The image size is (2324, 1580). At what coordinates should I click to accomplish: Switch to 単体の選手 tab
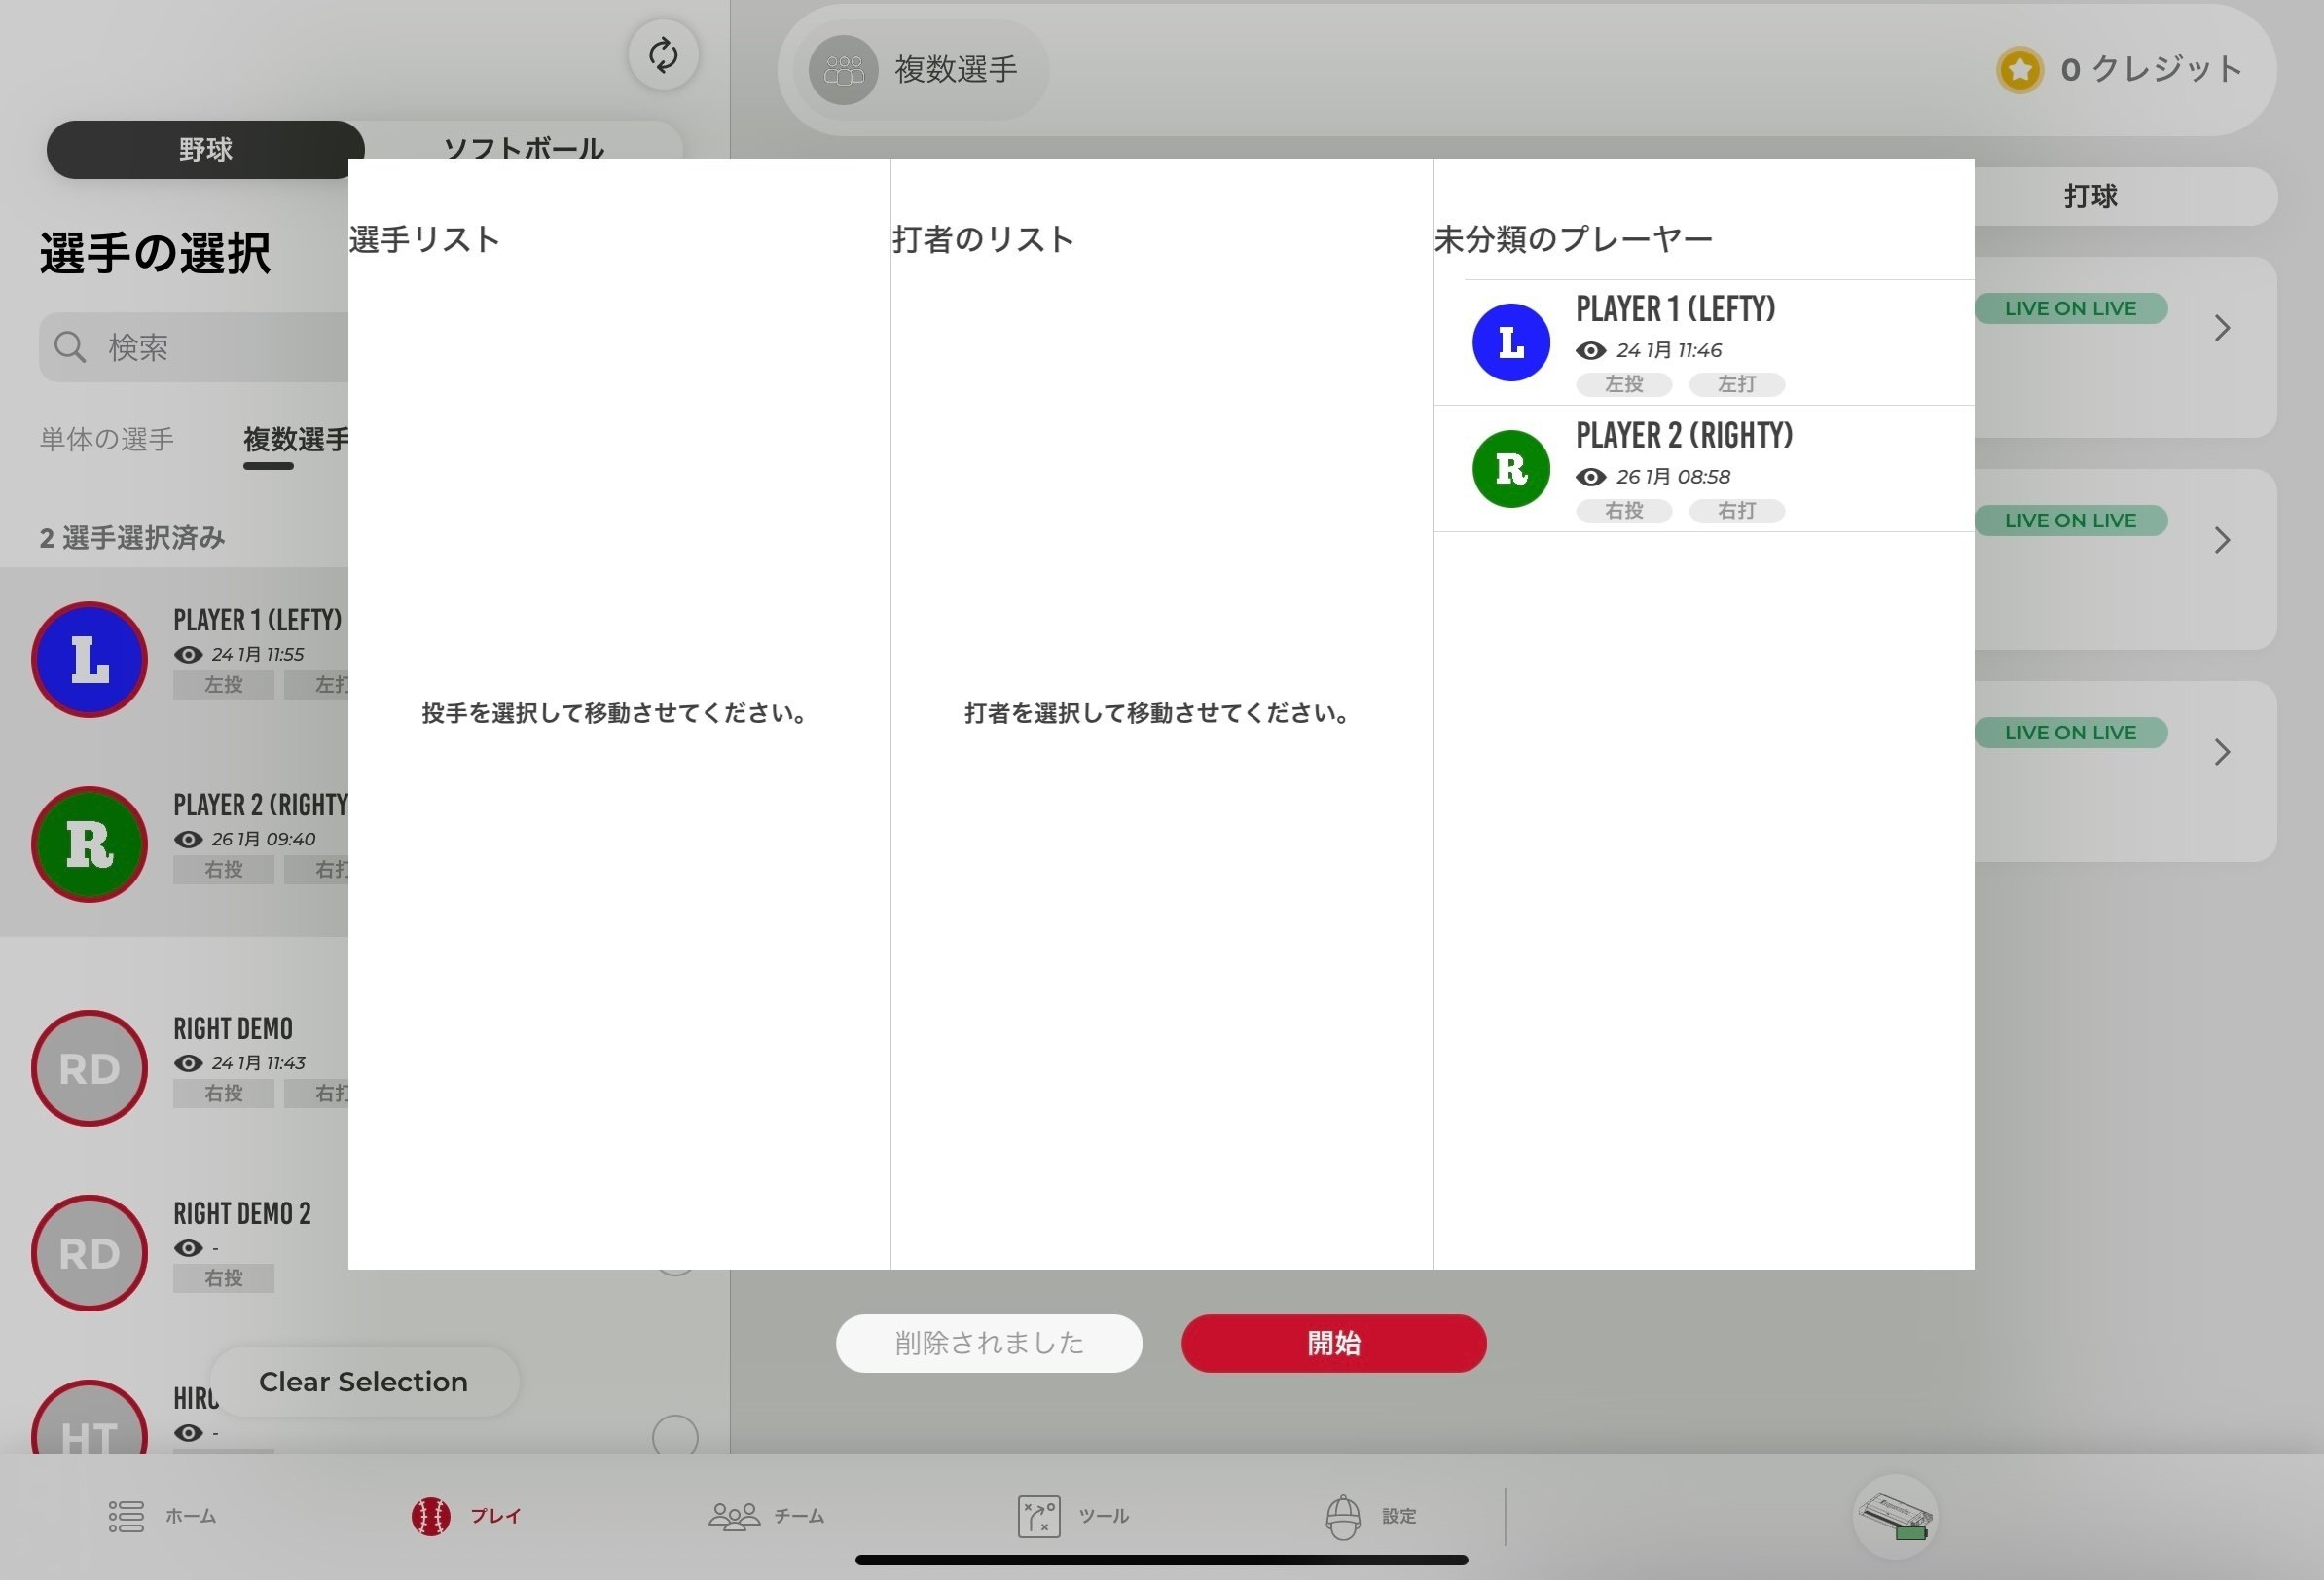tap(107, 439)
